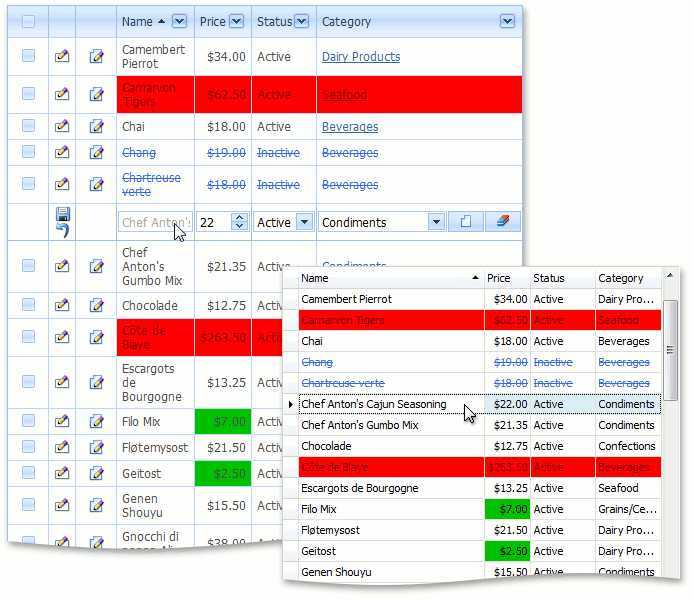Screen dimensions: 693x600
Task: Click the Chef Anton's name input field
Action: (x=155, y=222)
